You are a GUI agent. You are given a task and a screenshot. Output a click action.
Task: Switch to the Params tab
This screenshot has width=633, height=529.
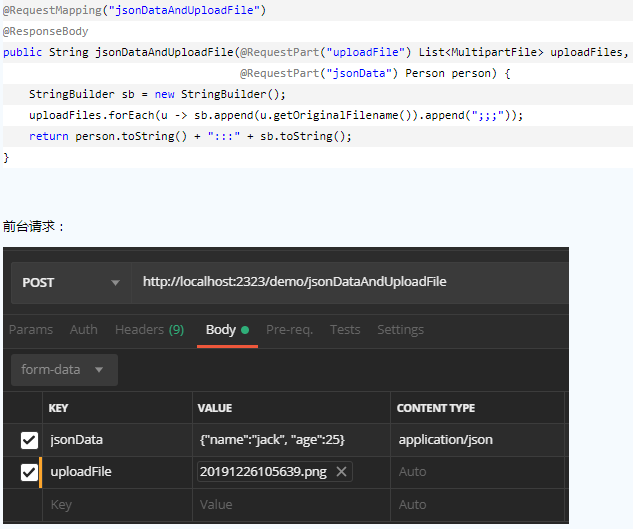pos(30,330)
